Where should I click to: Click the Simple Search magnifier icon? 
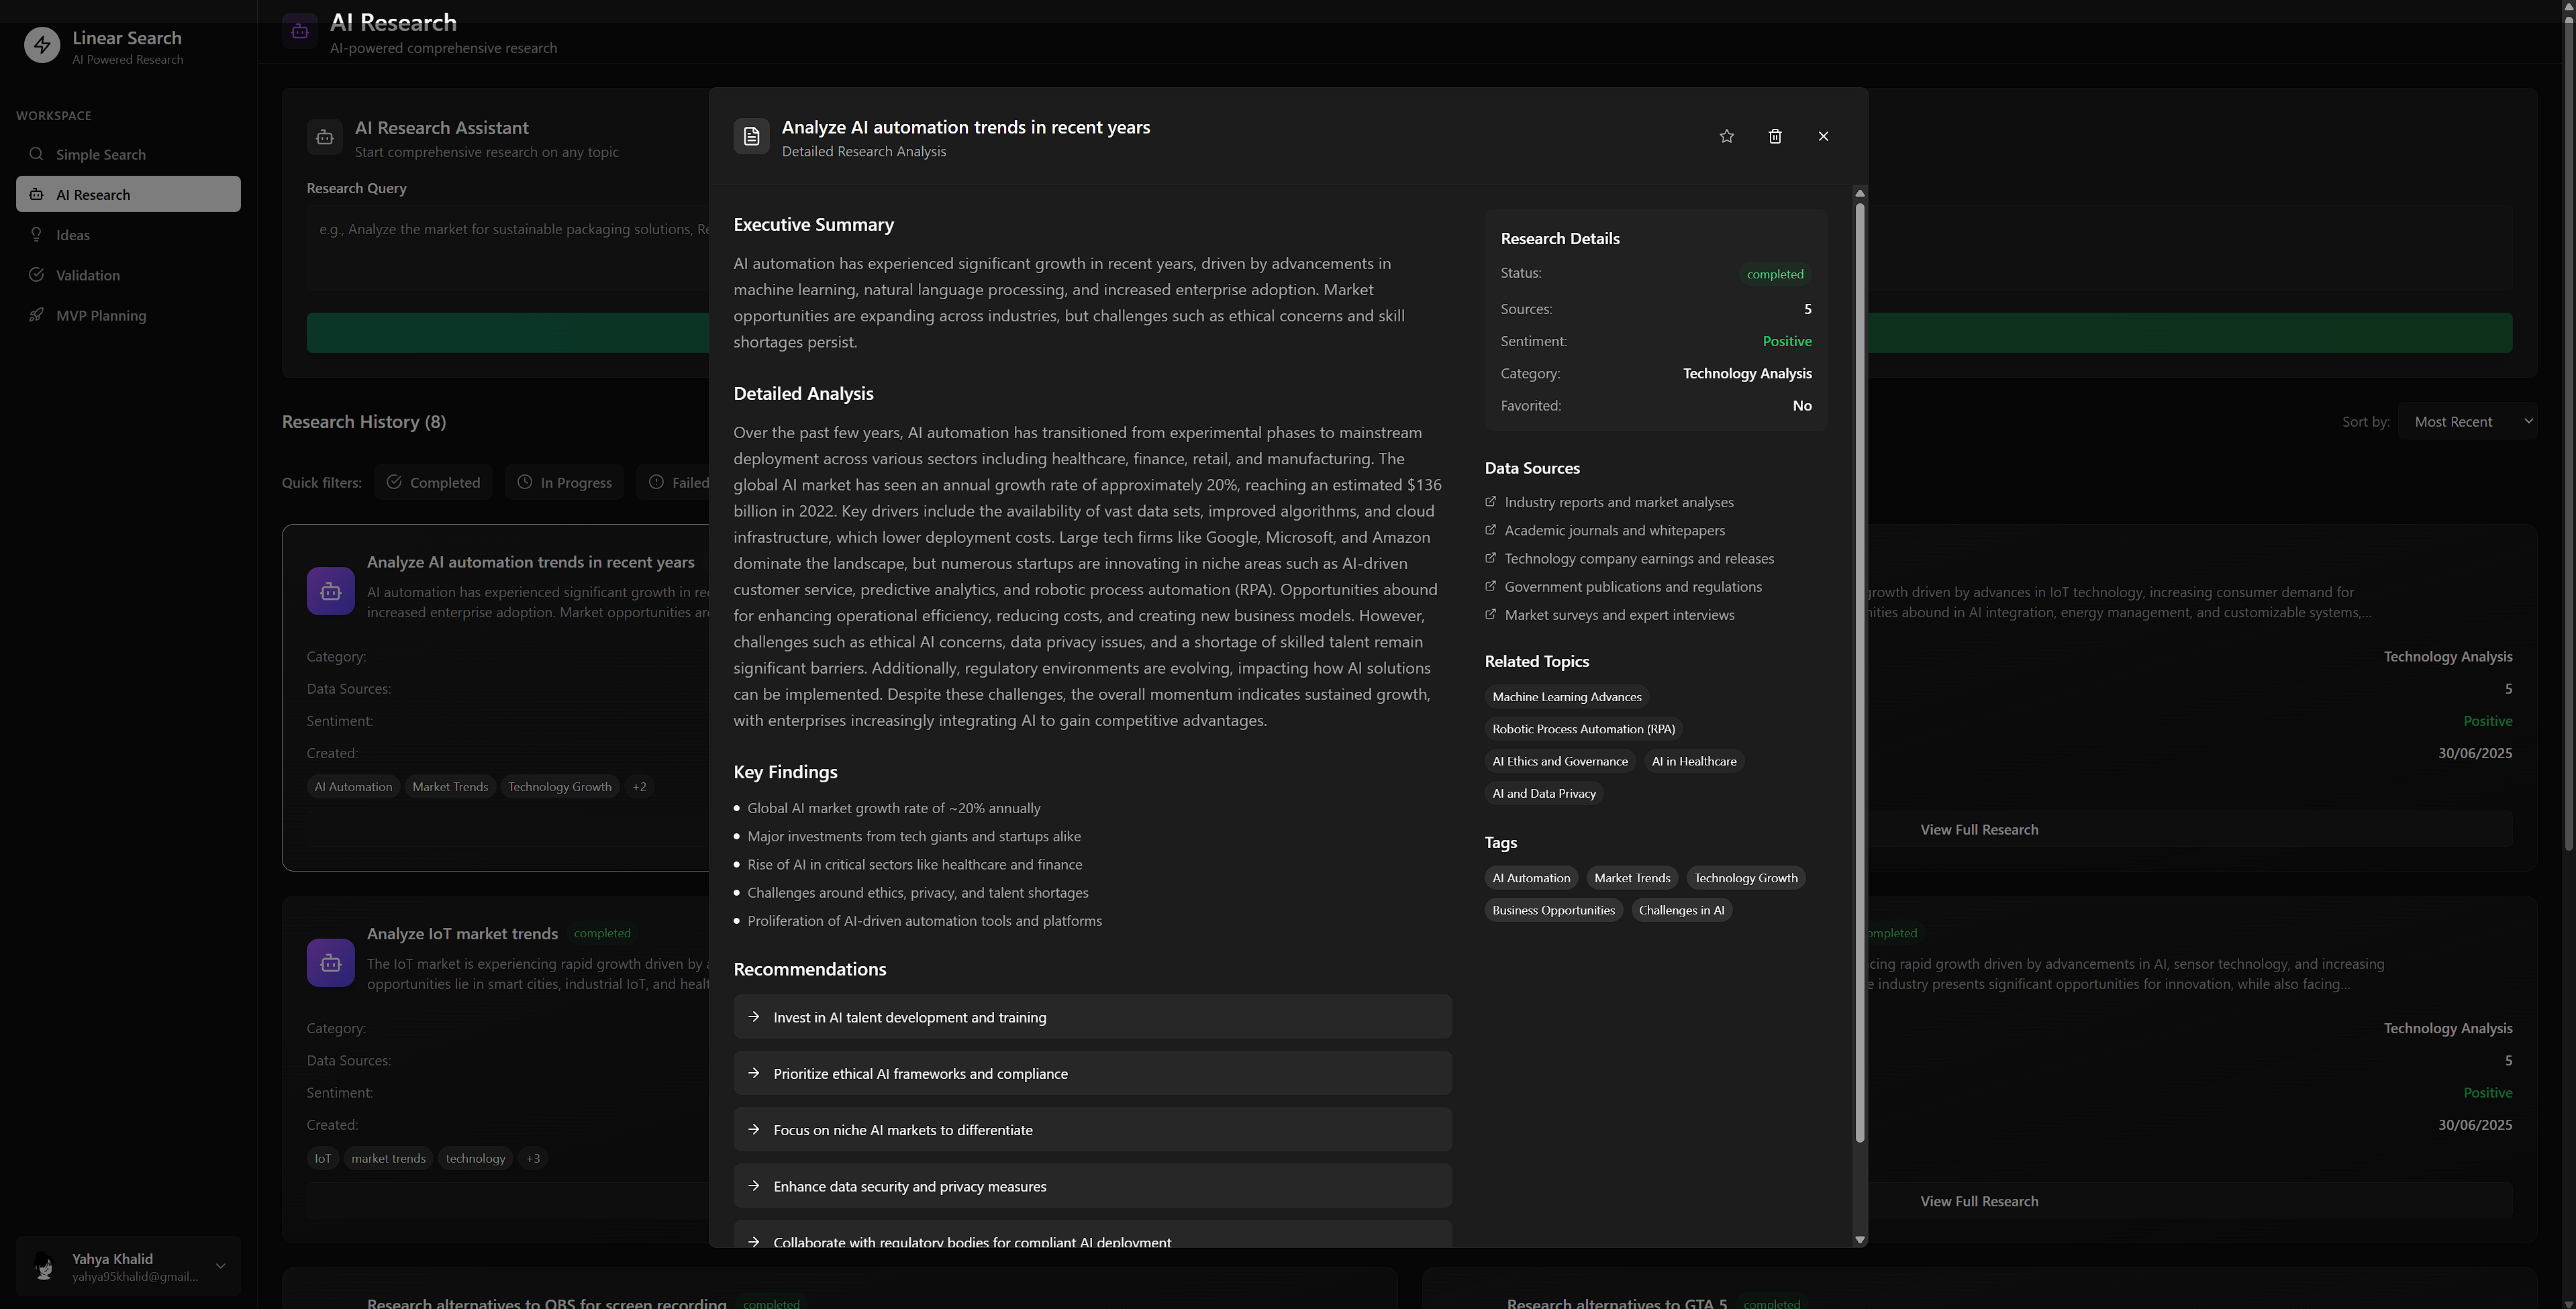coord(36,154)
